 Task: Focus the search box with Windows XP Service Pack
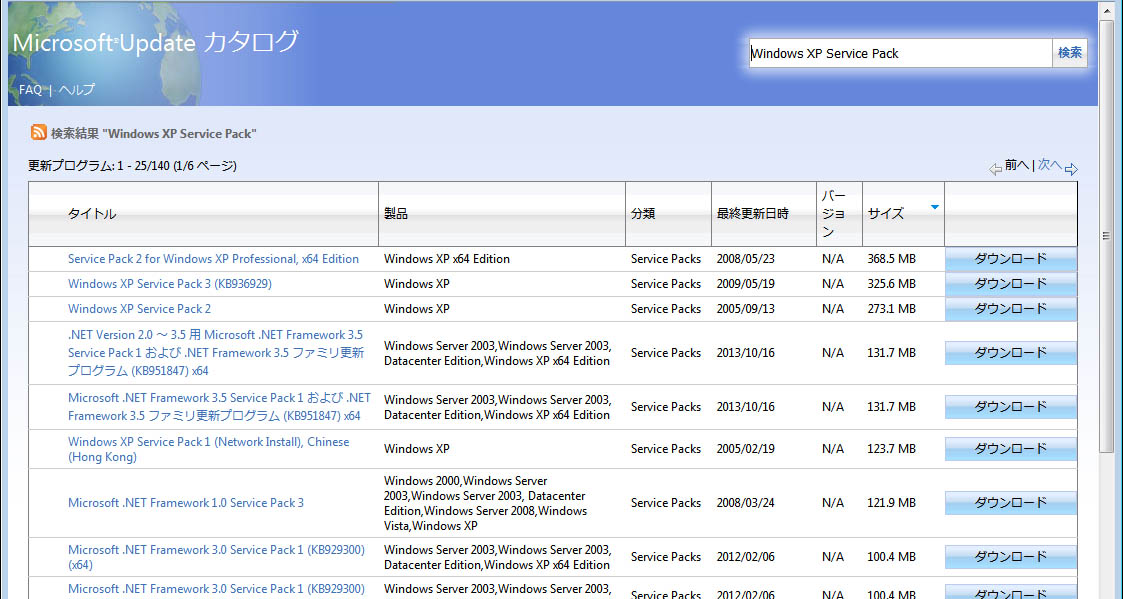pos(900,53)
